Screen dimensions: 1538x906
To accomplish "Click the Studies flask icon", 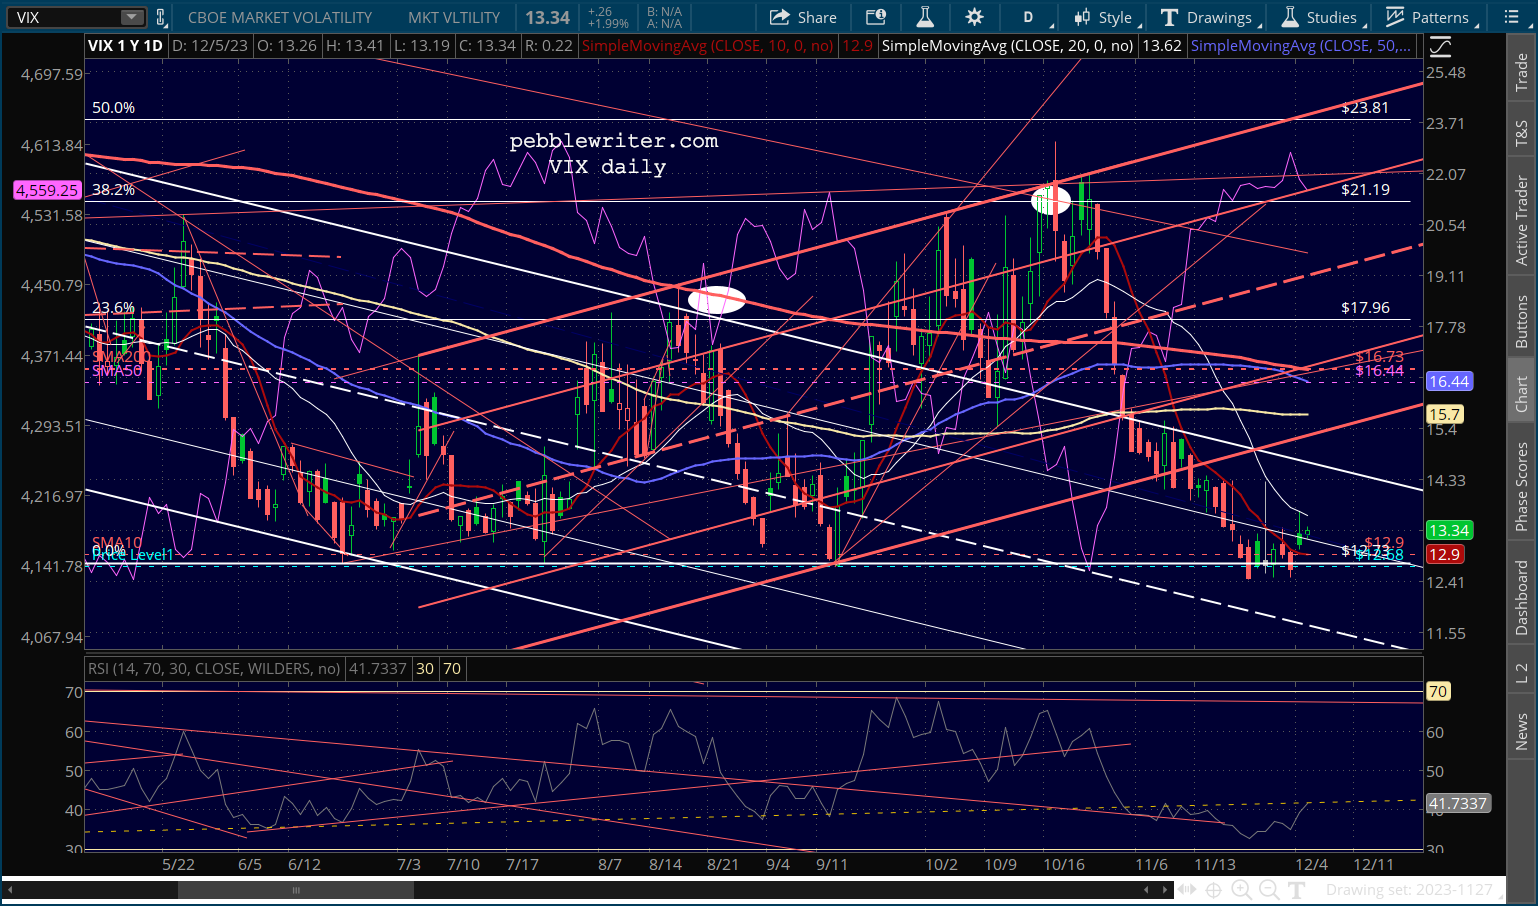I will tap(1290, 17).
